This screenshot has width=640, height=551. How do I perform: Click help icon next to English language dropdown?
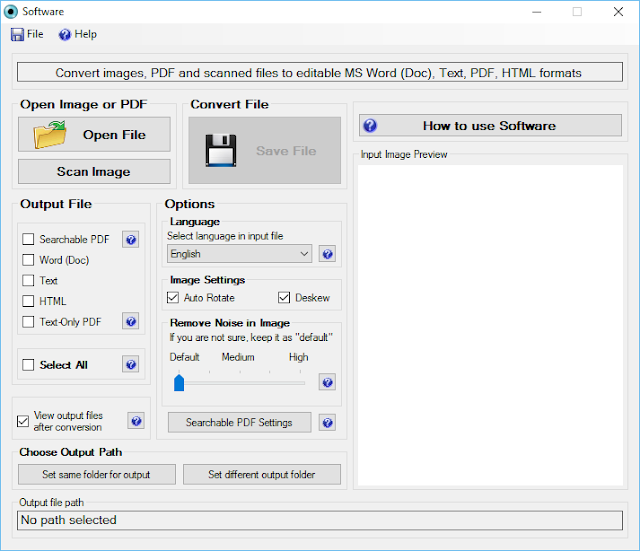(x=327, y=254)
